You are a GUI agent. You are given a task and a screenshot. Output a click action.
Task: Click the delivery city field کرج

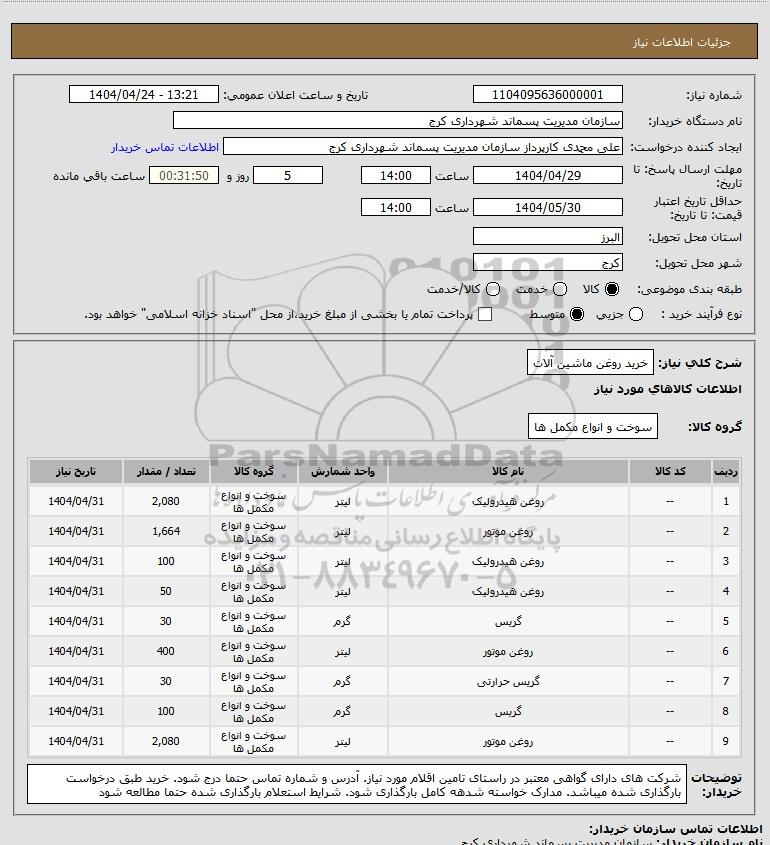click(x=547, y=262)
